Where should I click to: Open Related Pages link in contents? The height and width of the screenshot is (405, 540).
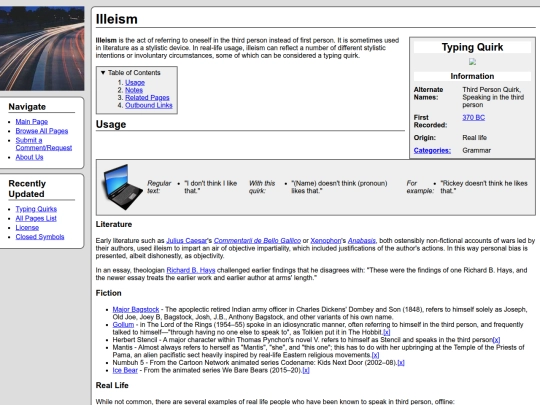click(147, 98)
